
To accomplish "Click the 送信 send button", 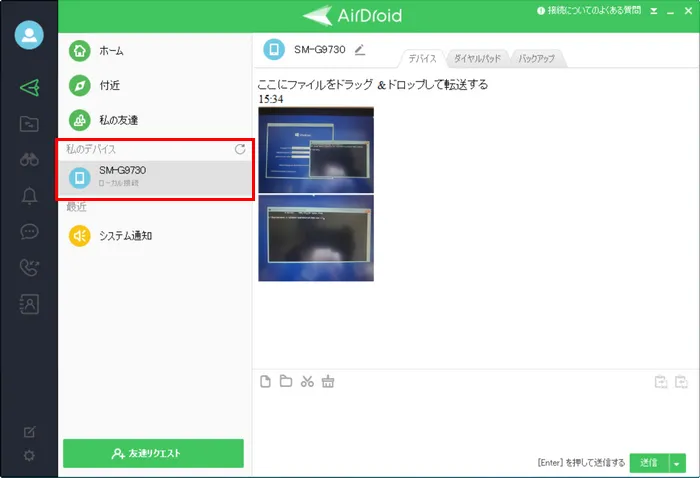I will click(649, 463).
